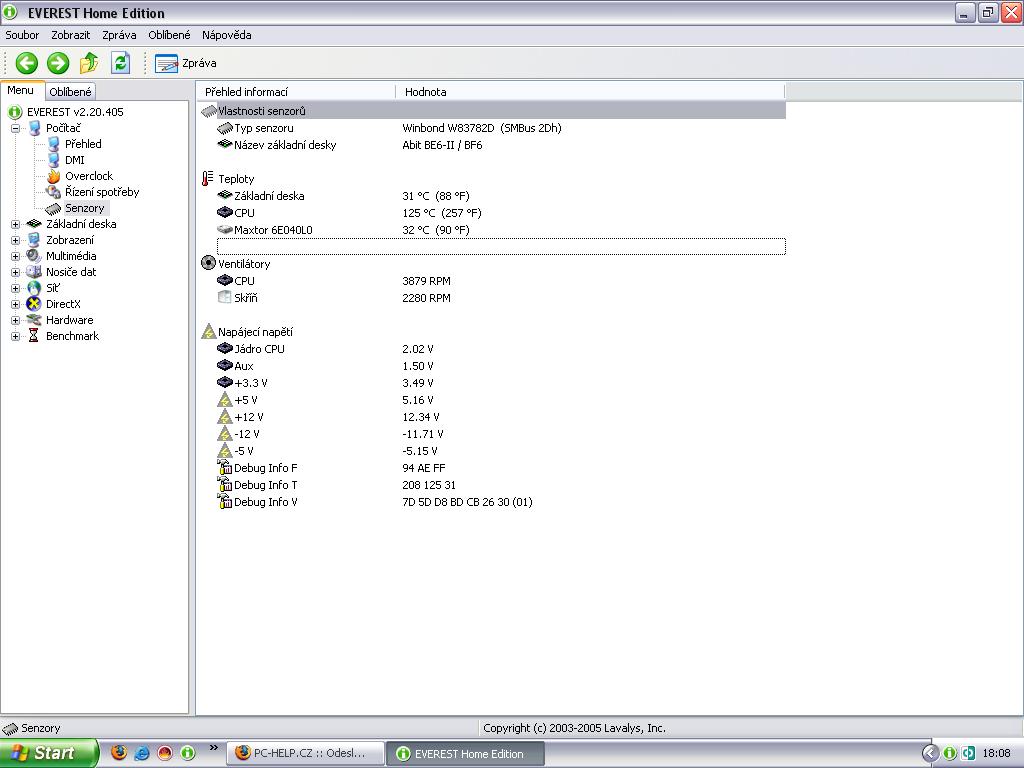Open the Soubor menu

22,35
